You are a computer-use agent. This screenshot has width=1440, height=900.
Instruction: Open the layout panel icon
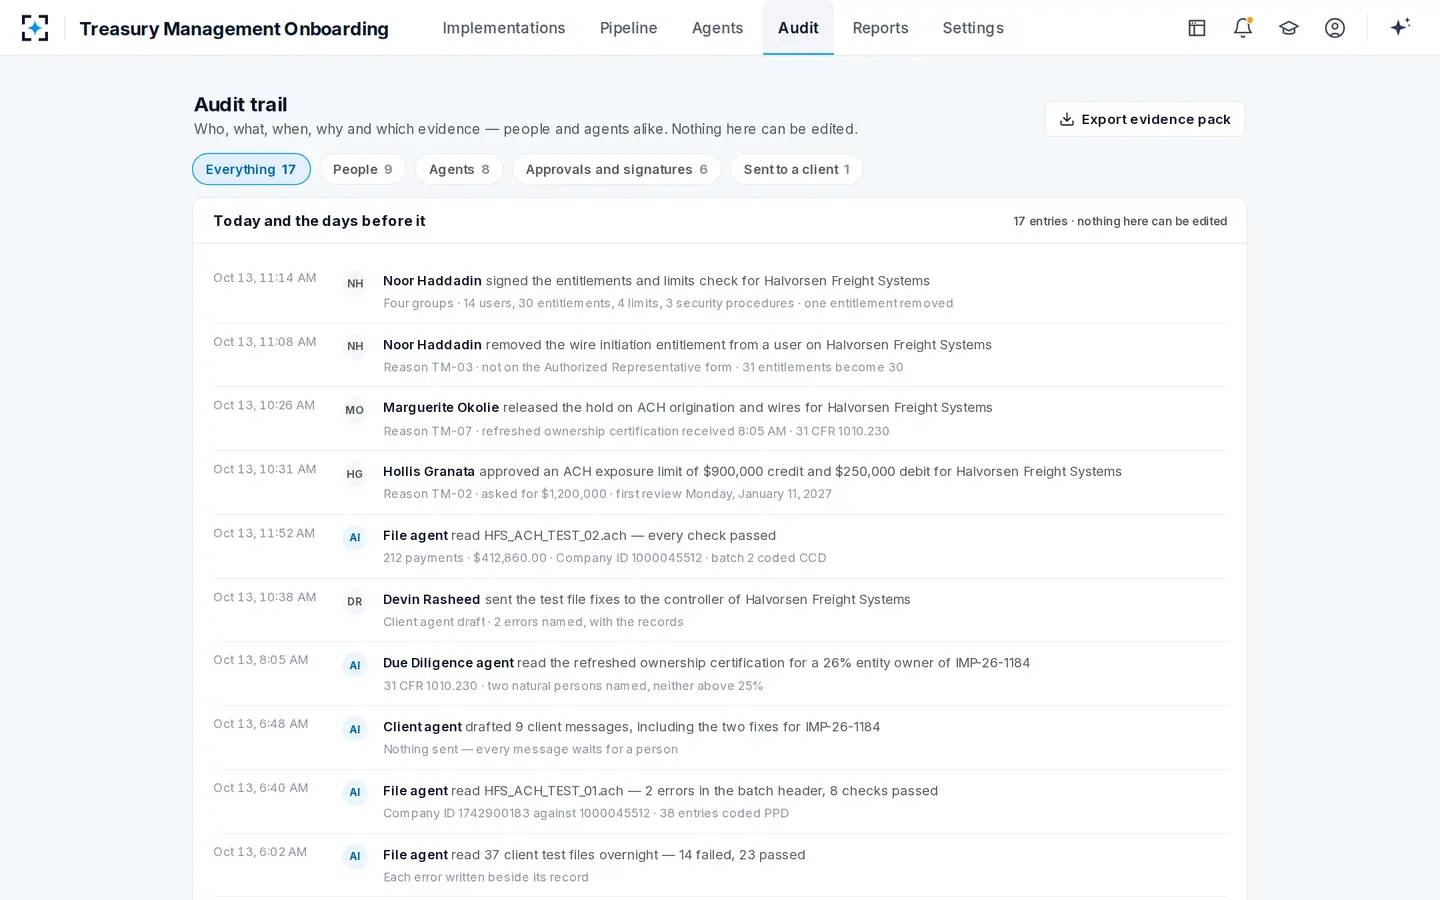(1197, 28)
